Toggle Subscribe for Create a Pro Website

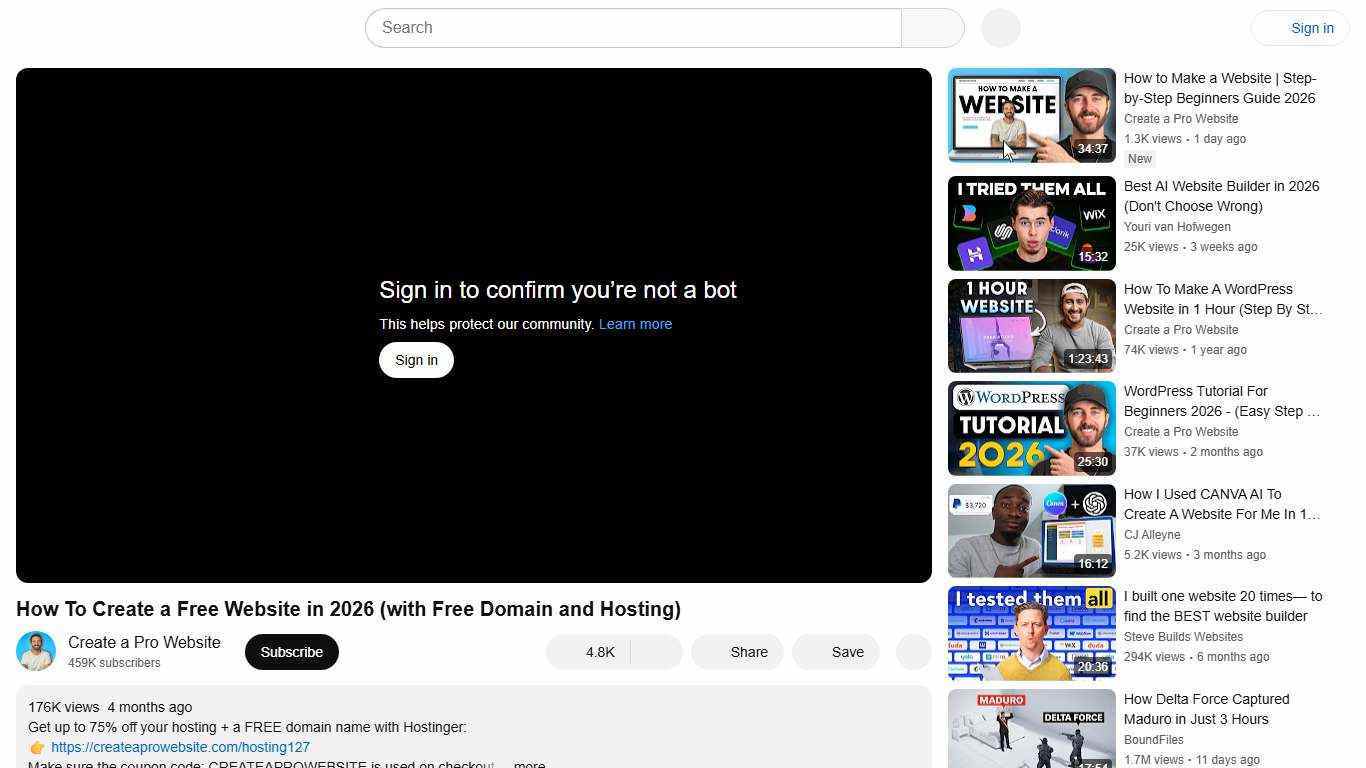291,651
